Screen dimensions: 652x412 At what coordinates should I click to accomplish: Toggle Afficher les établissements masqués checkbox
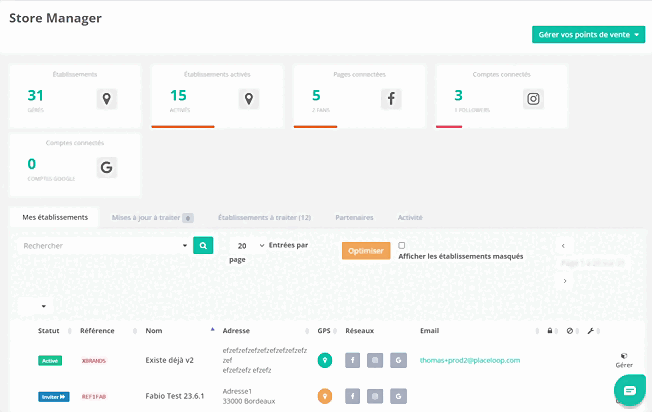[402, 245]
